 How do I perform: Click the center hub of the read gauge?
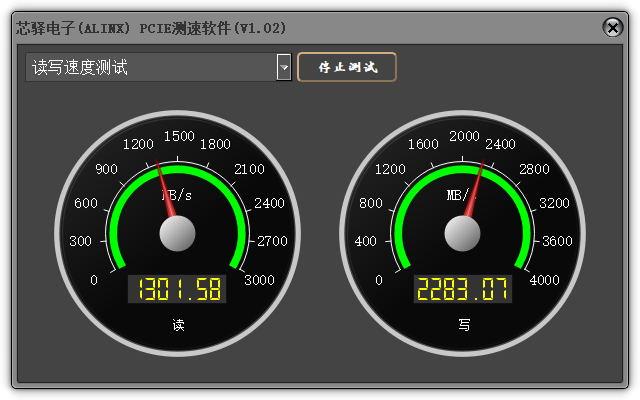177,233
